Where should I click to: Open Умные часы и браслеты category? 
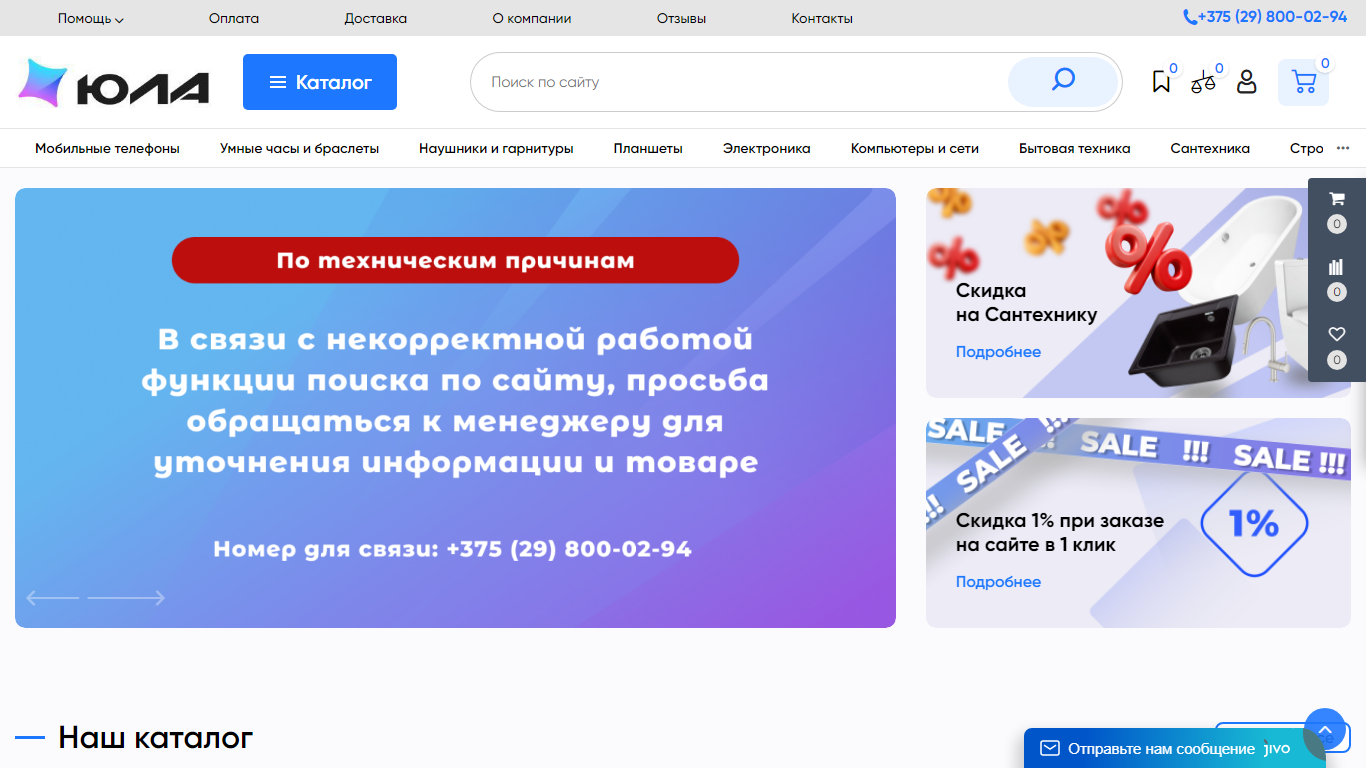point(299,148)
